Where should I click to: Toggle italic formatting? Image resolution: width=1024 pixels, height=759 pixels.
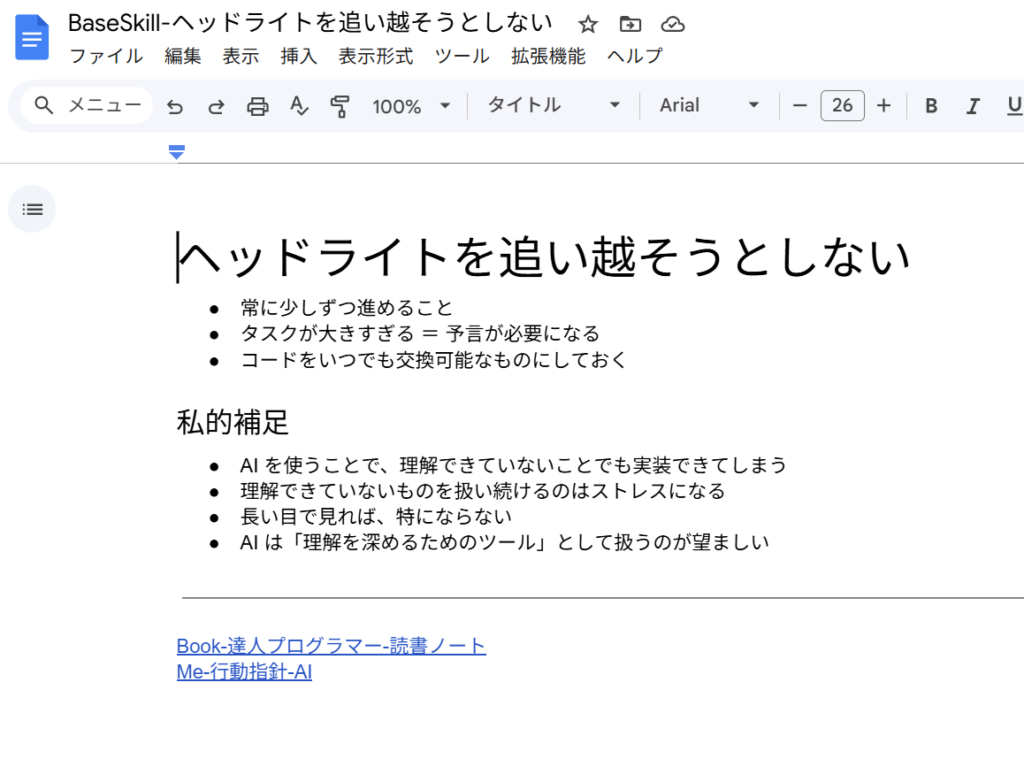pyautogui.click(x=972, y=106)
